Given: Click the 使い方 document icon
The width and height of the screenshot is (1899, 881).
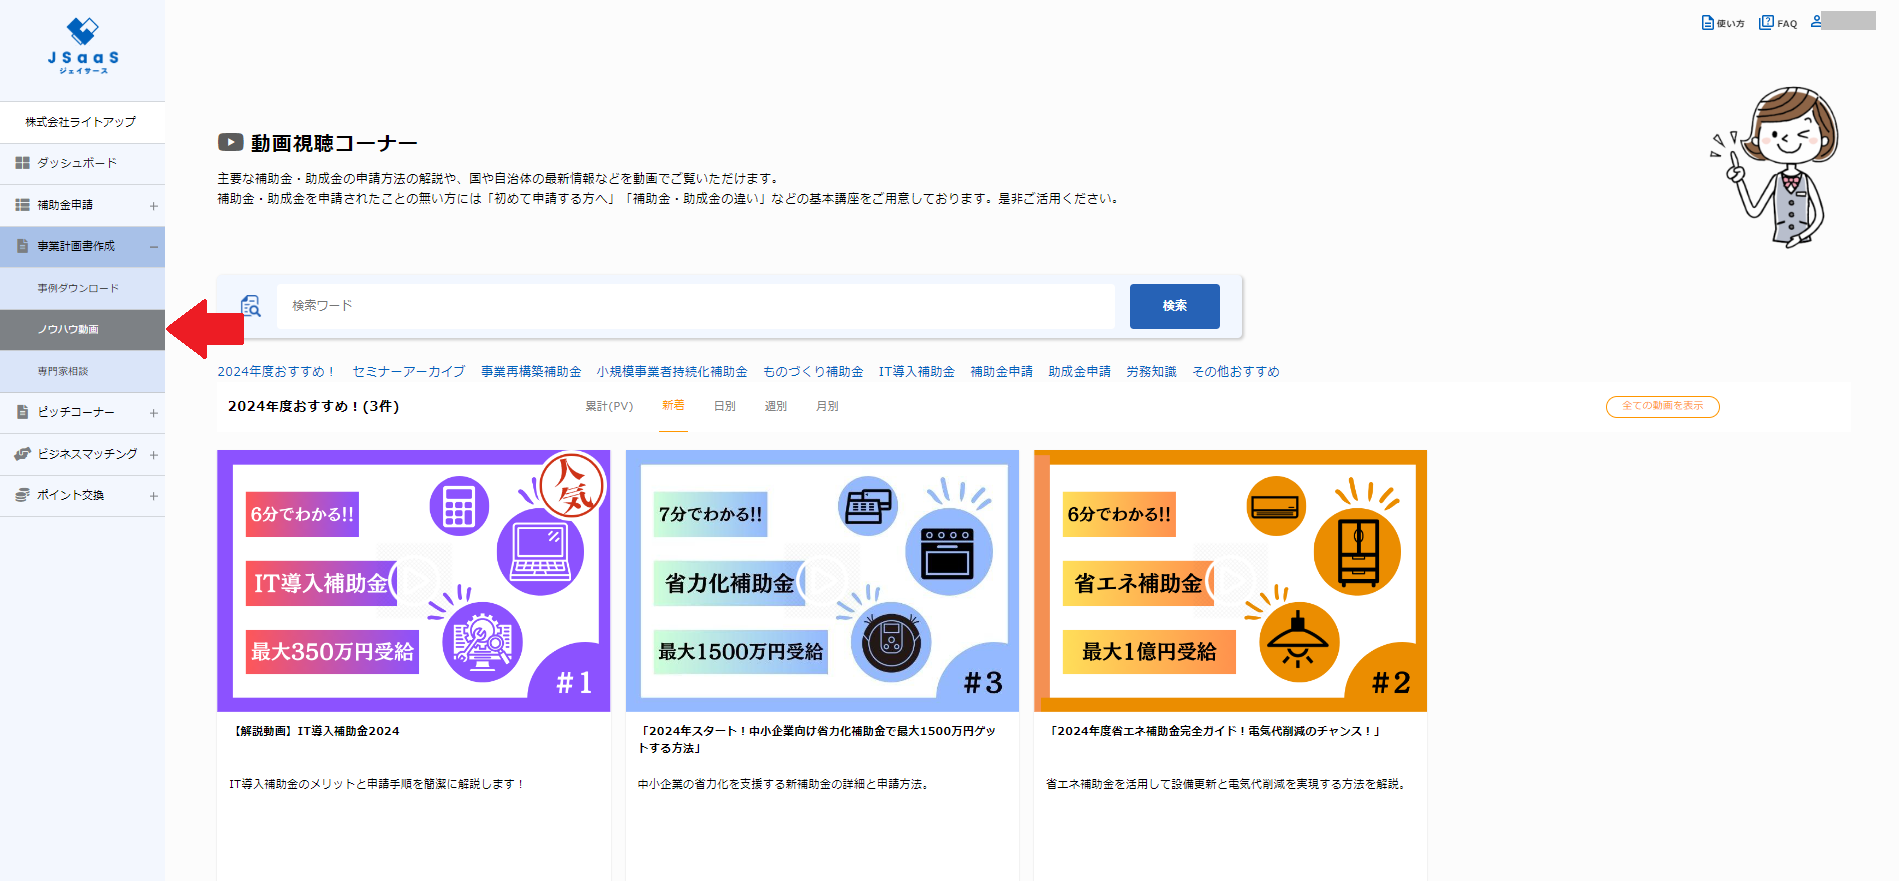Looking at the screenshot, I should tap(1708, 23).
